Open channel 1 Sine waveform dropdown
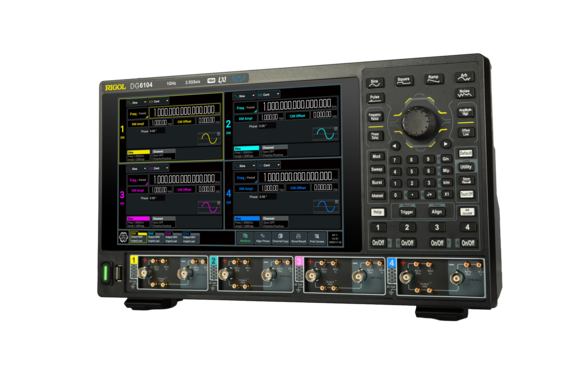Image resolution: width=580 pixels, height=387 pixels. (136, 102)
